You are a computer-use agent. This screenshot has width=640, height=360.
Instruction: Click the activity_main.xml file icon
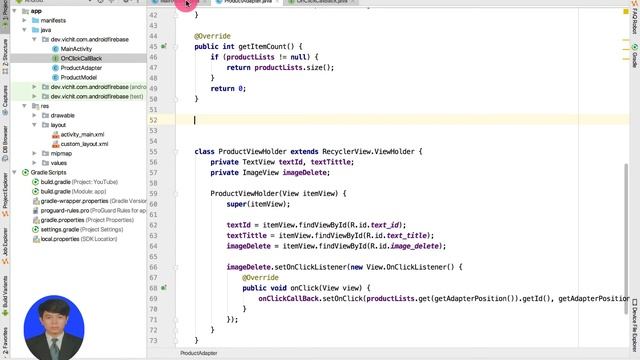click(56, 134)
